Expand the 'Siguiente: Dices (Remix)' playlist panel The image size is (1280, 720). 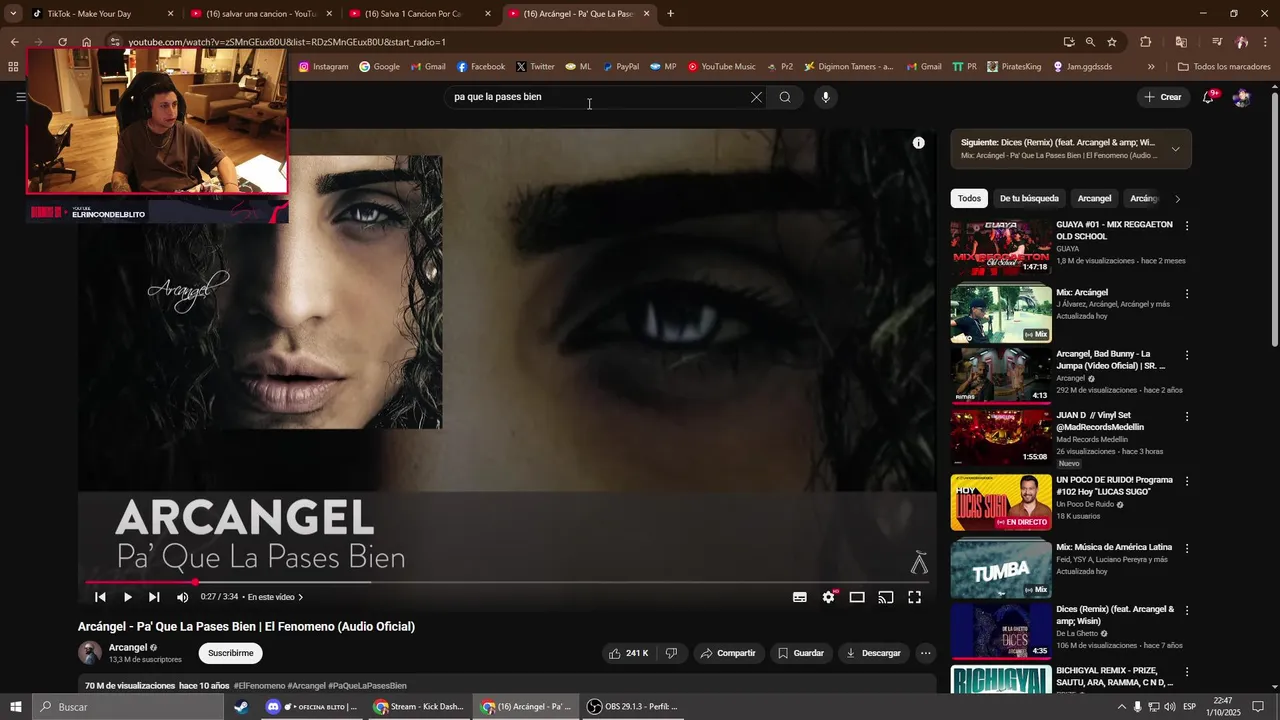(1175, 149)
